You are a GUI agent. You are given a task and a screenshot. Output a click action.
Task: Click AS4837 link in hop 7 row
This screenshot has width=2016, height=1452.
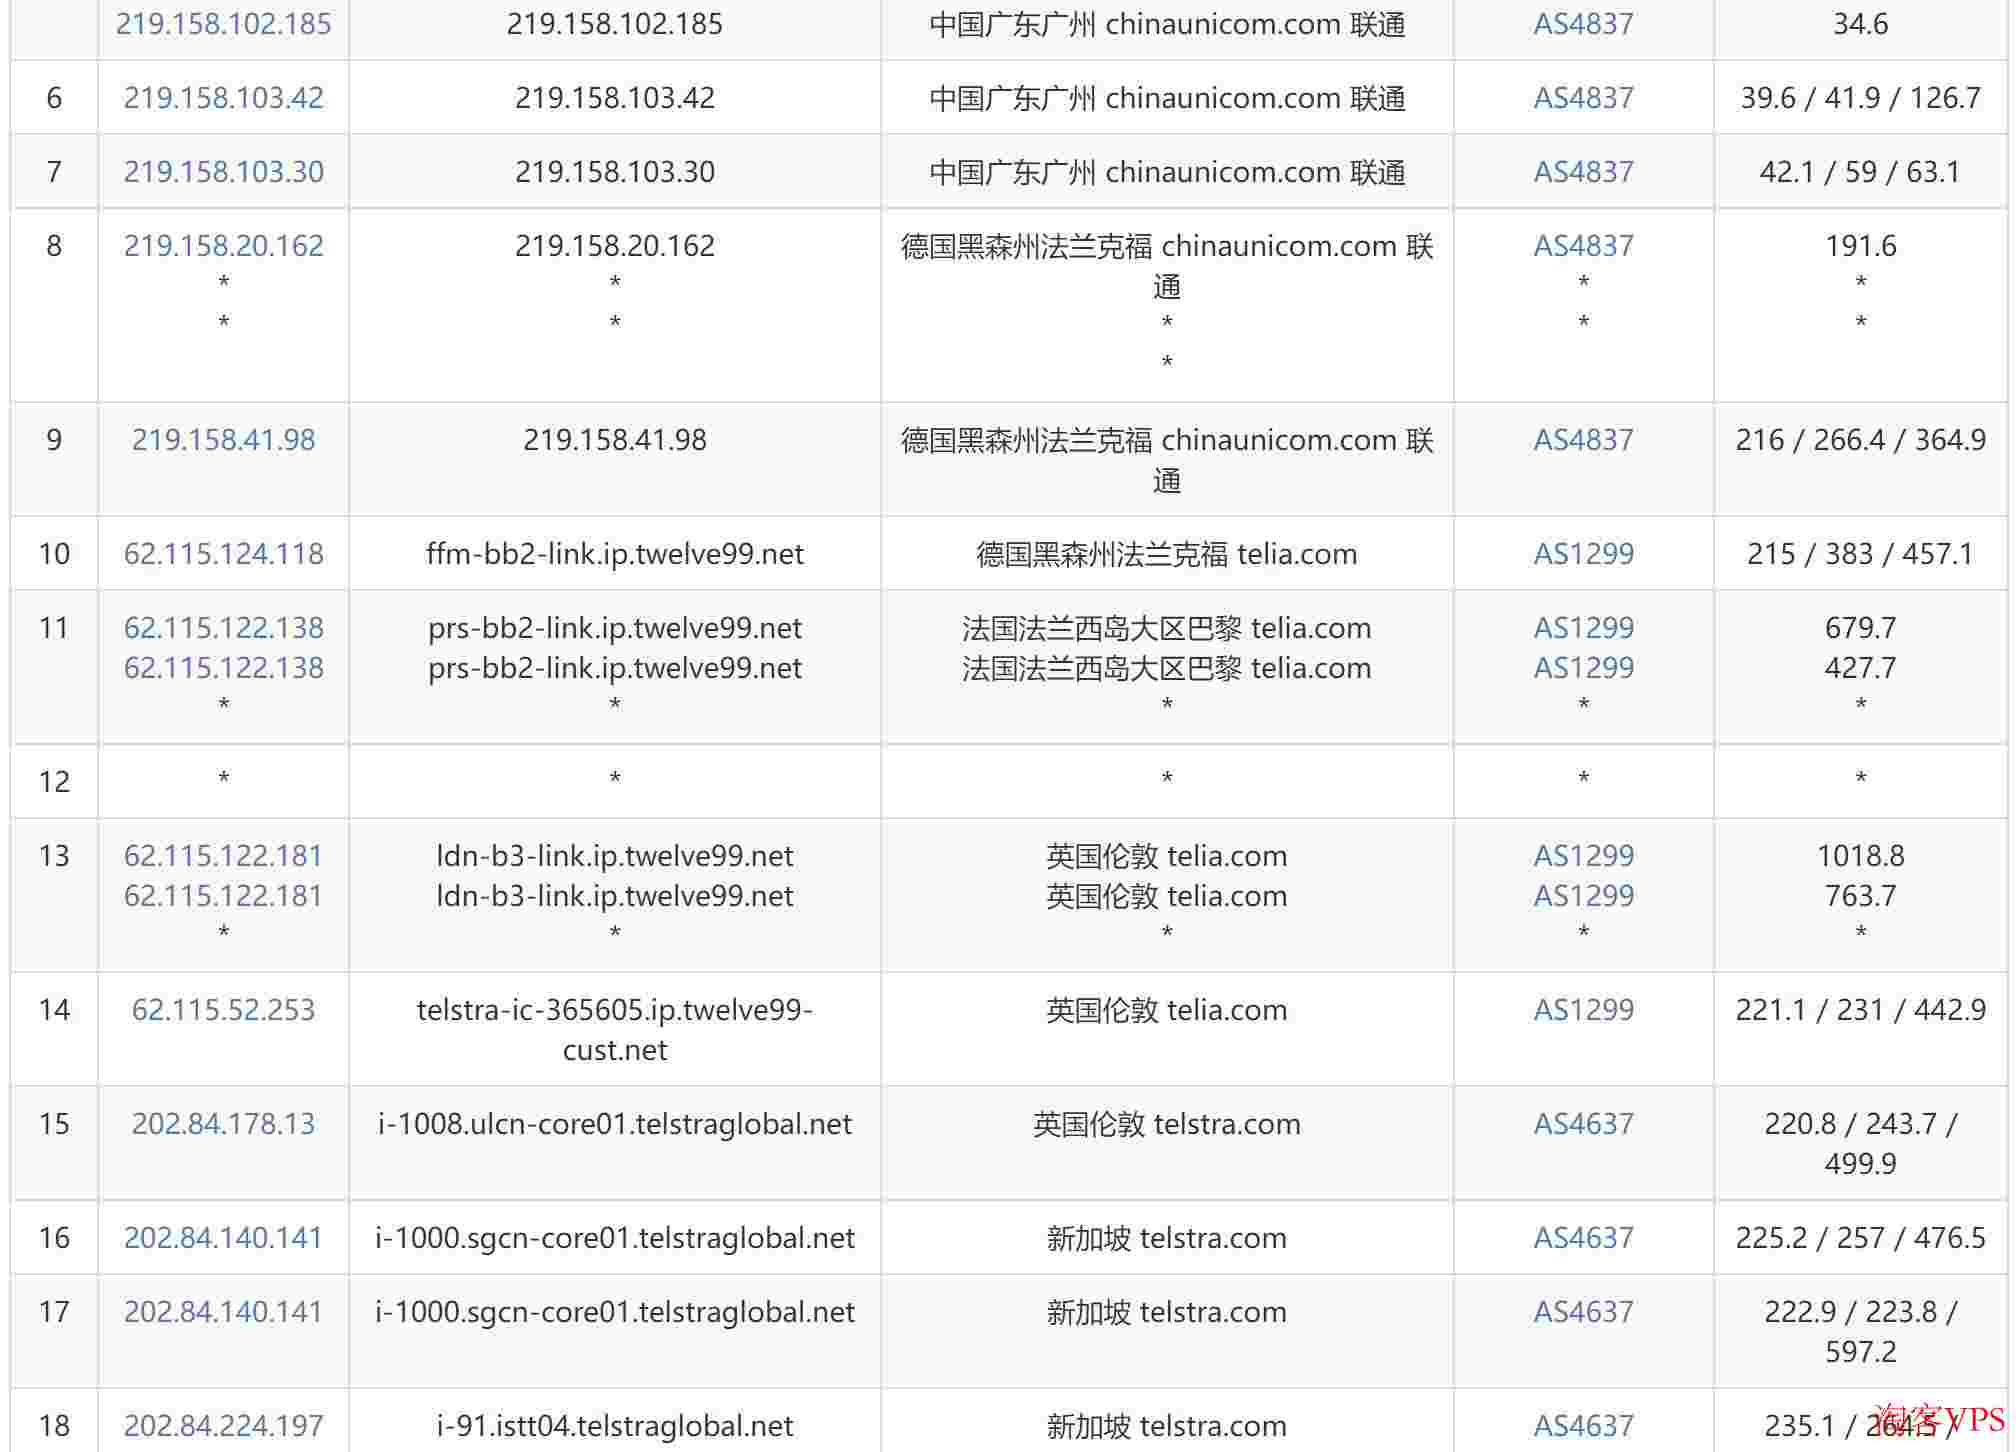point(1583,172)
